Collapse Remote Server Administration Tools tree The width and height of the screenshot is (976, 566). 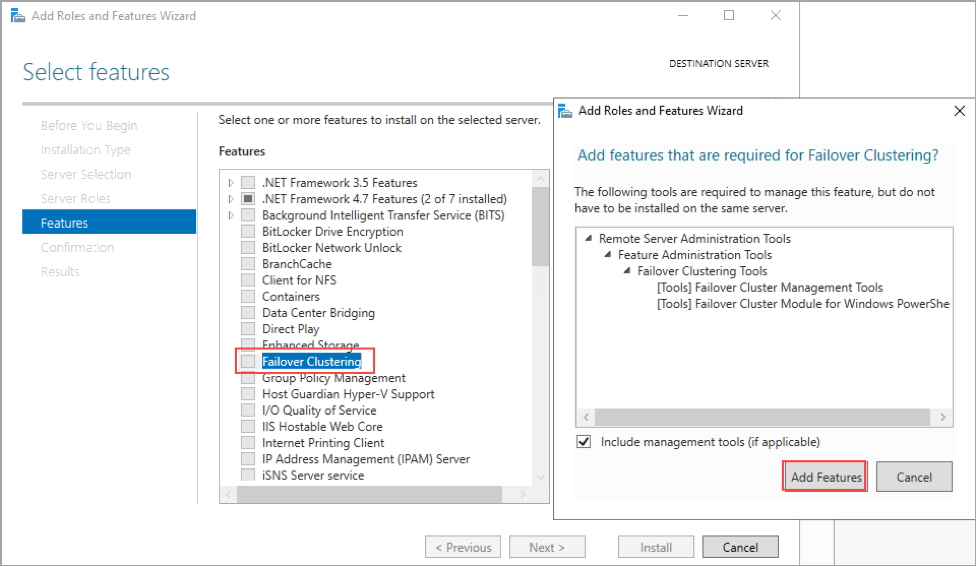coord(588,239)
